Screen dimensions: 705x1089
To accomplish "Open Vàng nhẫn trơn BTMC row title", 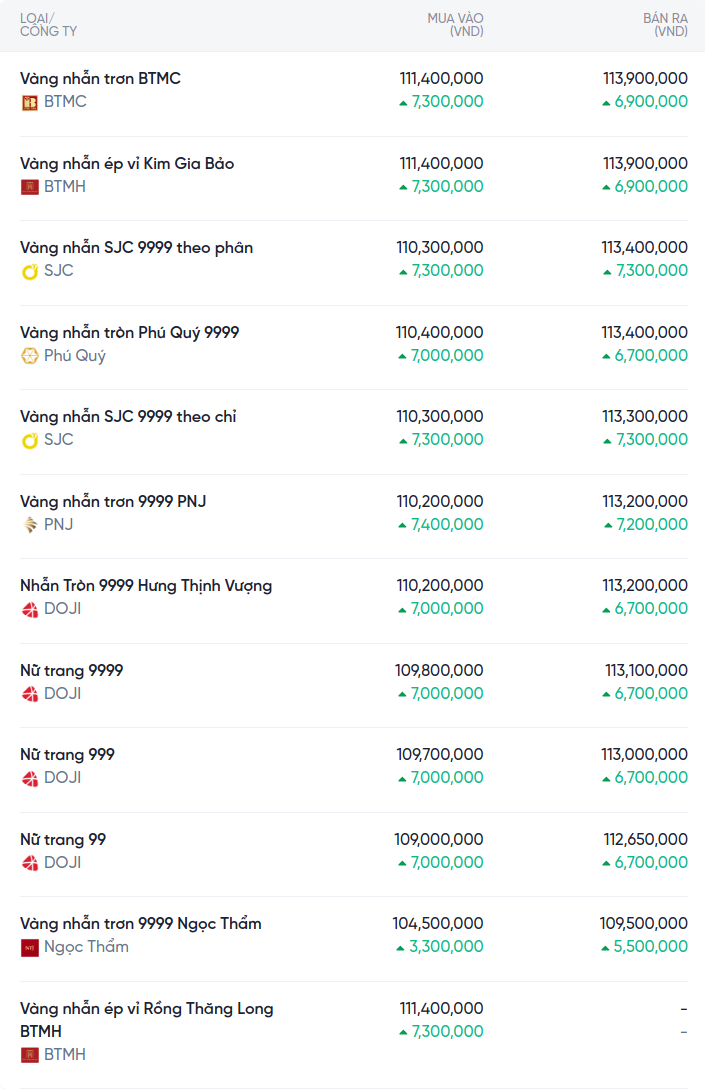I will [x=100, y=79].
